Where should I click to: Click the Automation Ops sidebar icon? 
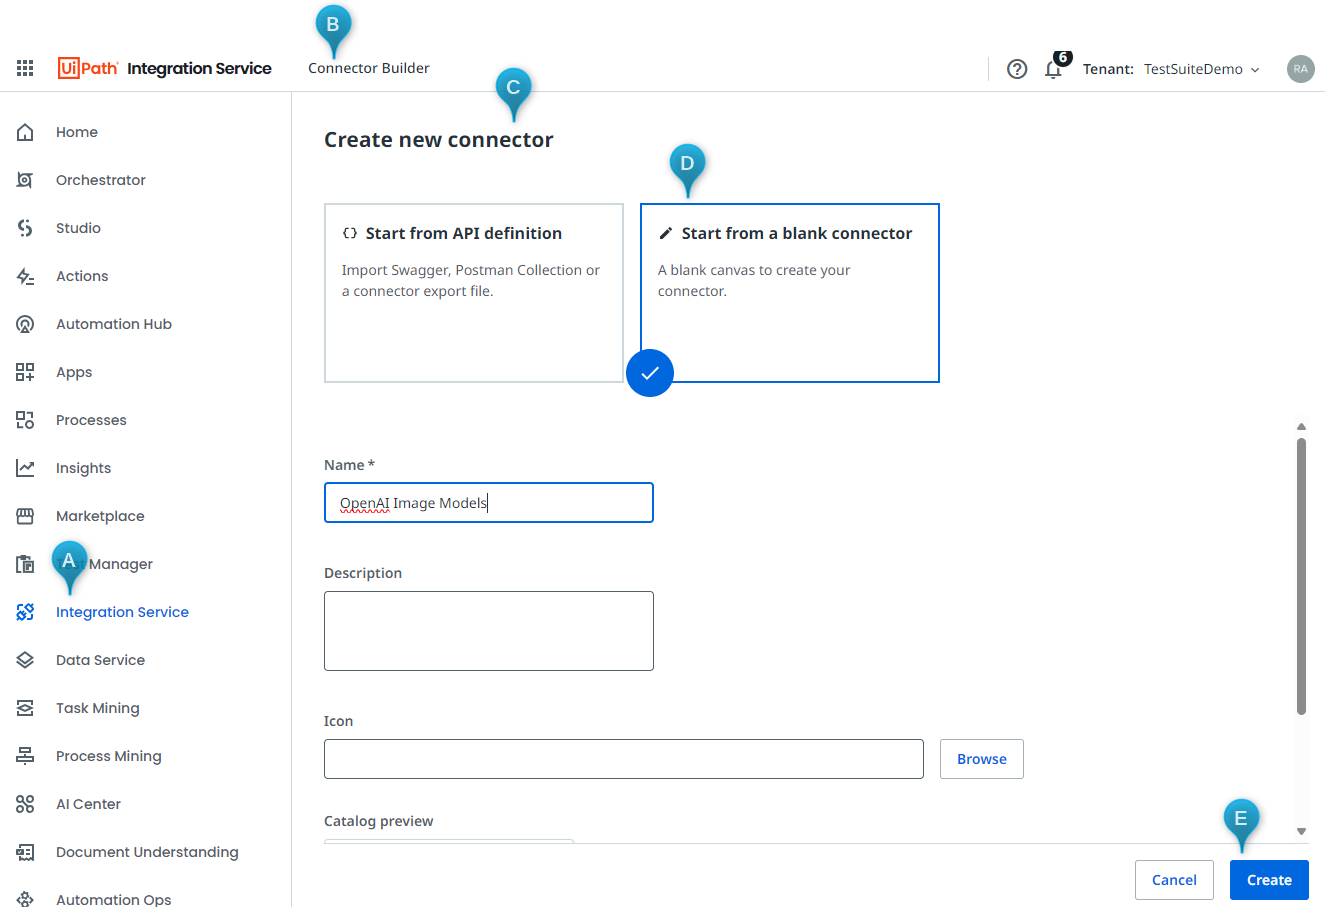pyautogui.click(x=25, y=899)
